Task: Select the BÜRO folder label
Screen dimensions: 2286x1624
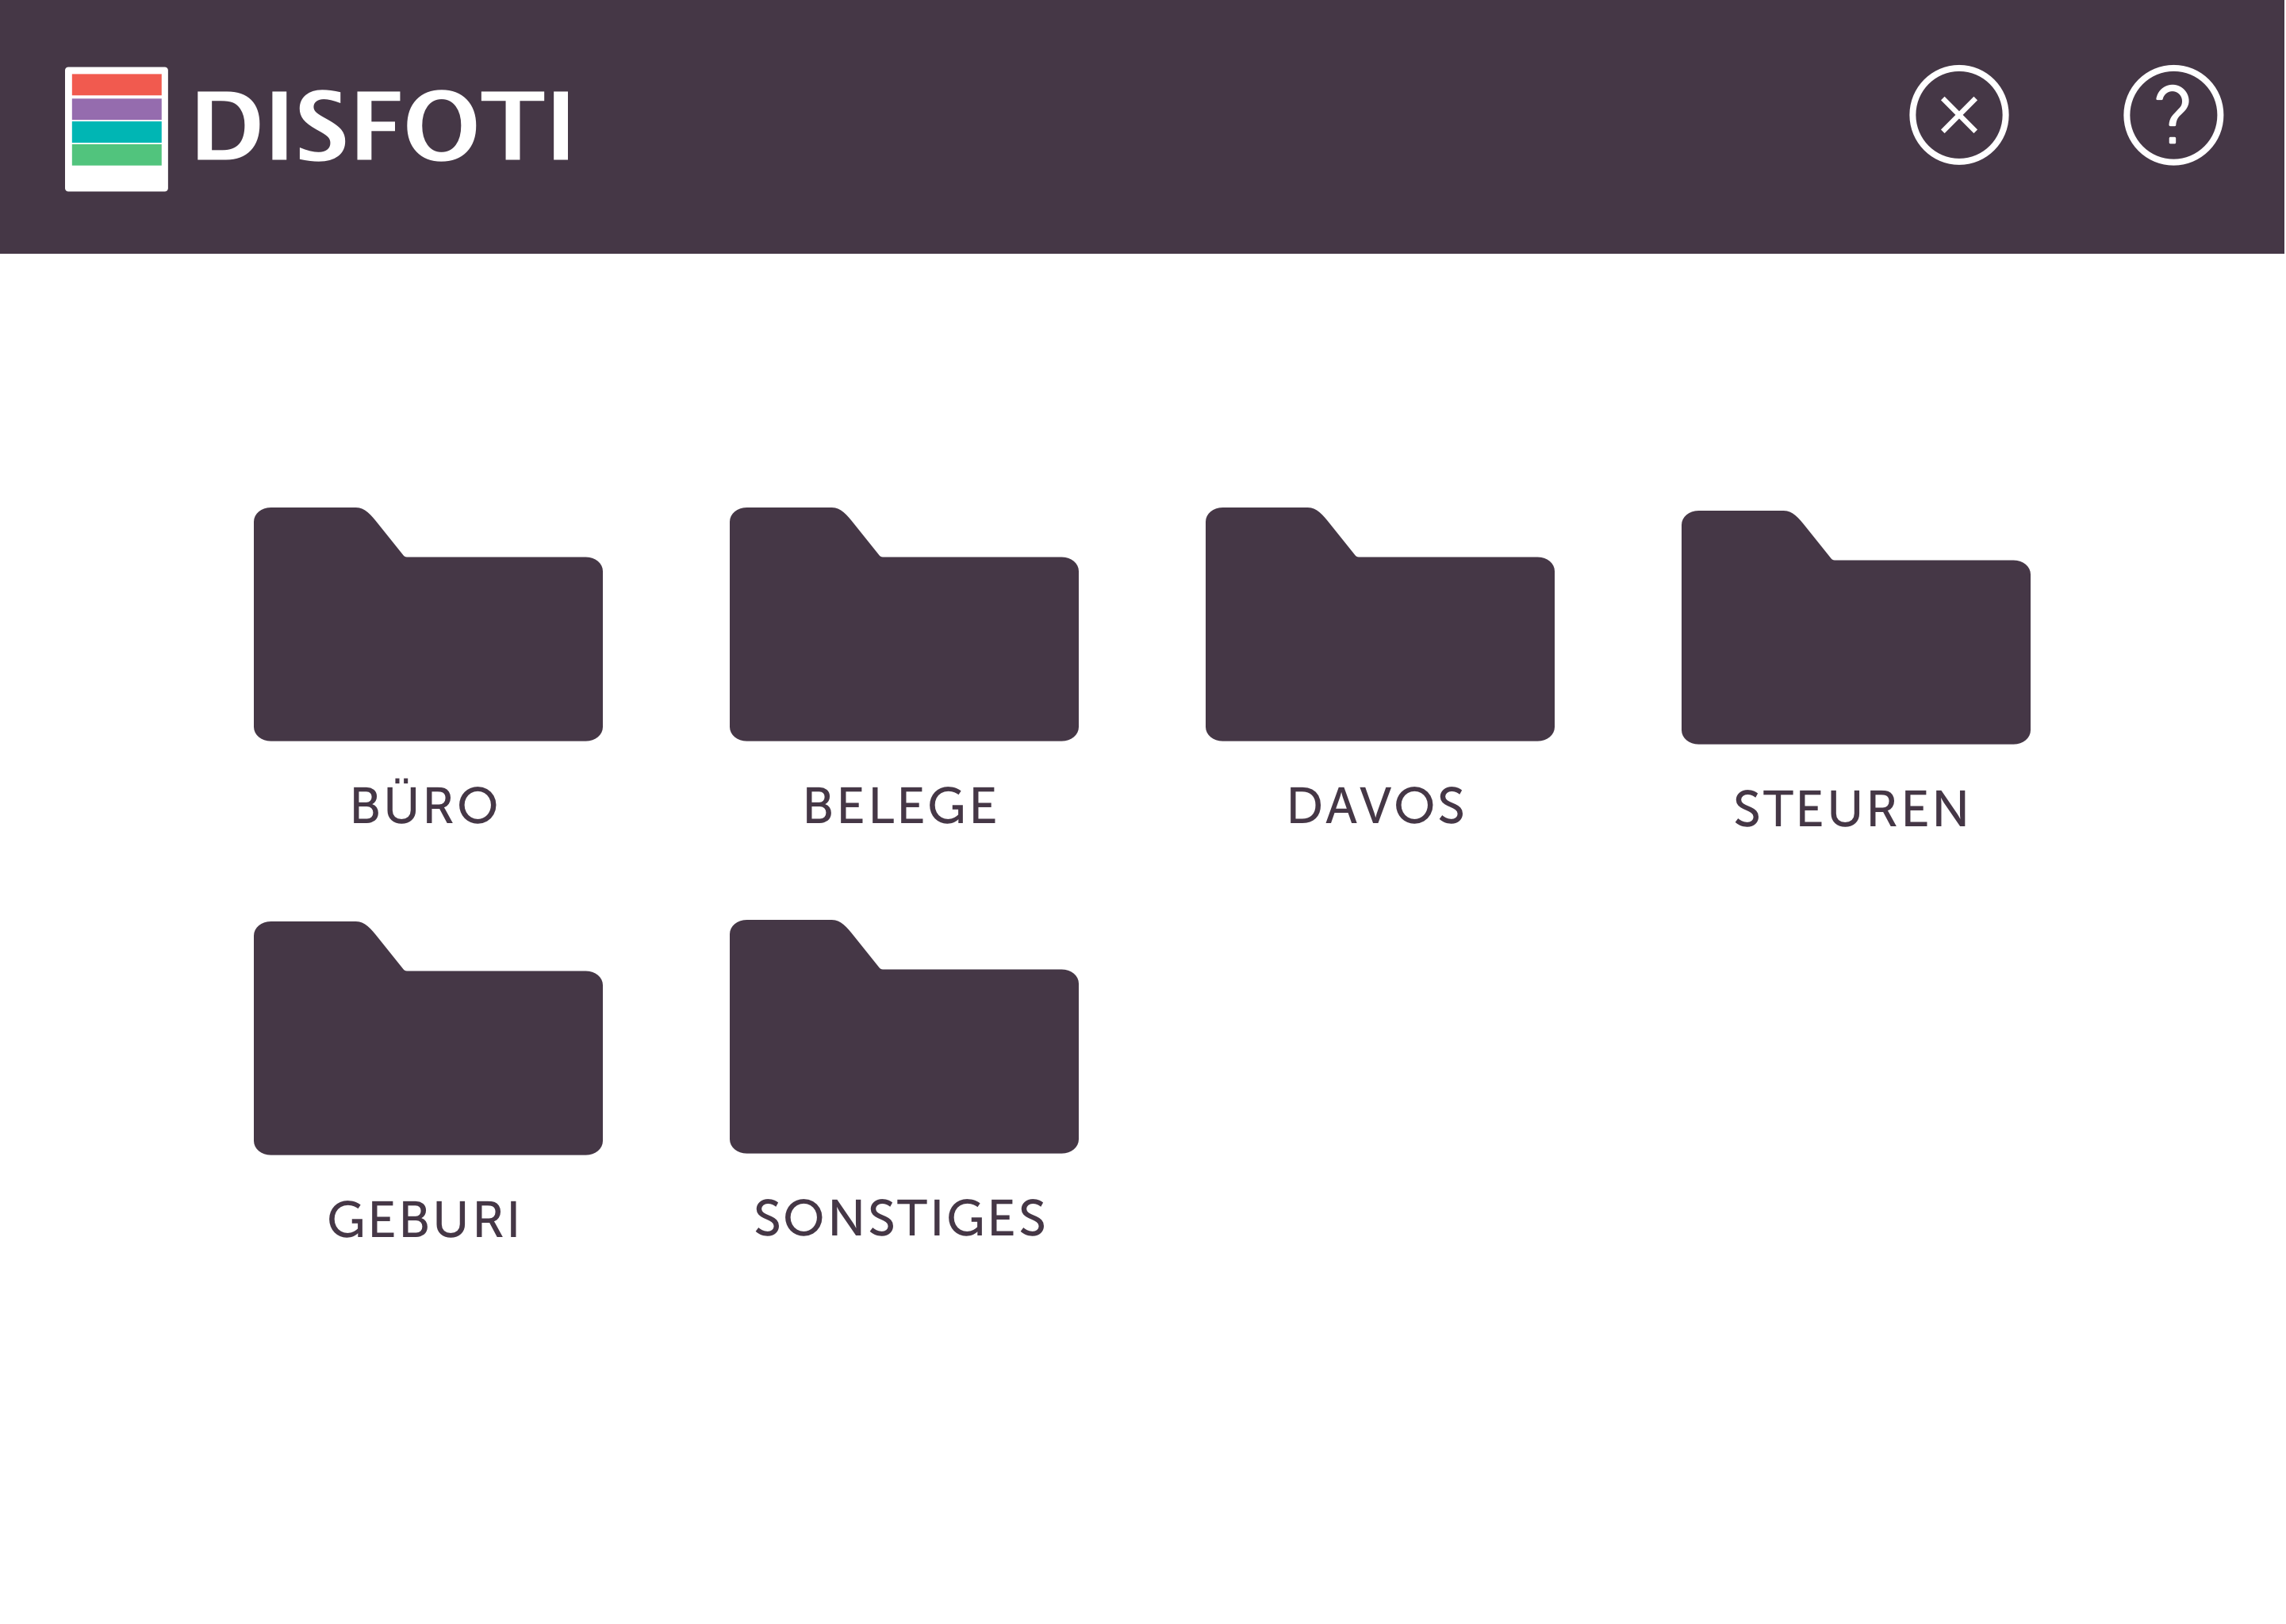Action: [424, 805]
